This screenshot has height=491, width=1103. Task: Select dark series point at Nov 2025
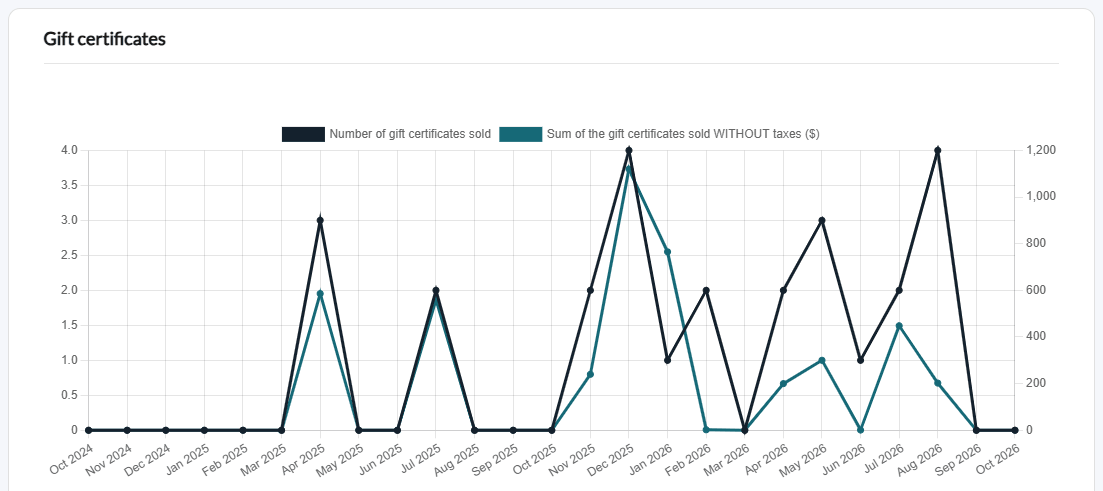click(590, 290)
